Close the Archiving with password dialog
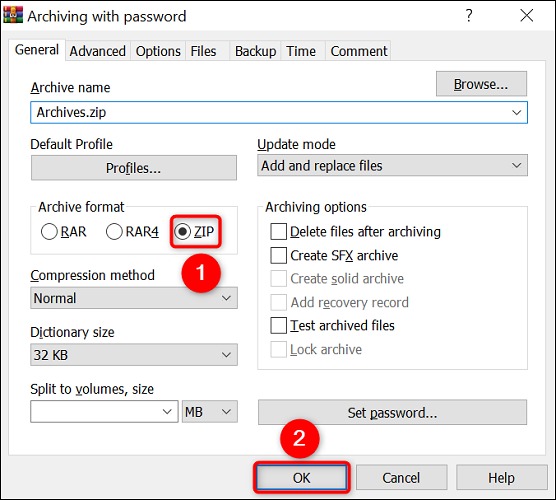556x500 pixels. pos(527,16)
